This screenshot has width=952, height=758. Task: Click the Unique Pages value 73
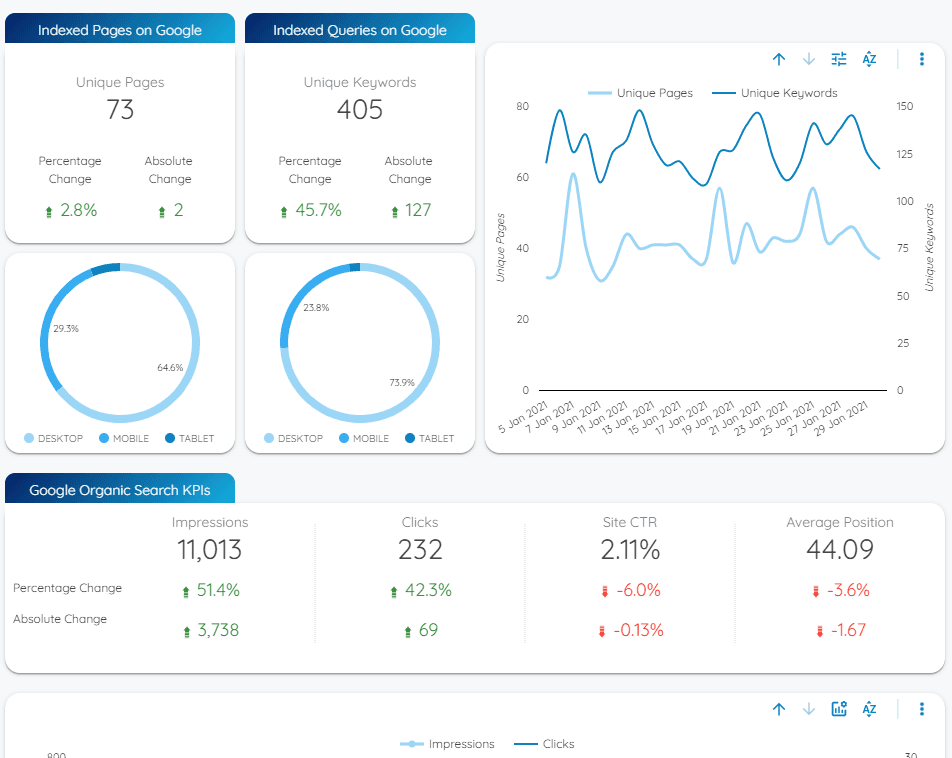(x=120, y=110)
